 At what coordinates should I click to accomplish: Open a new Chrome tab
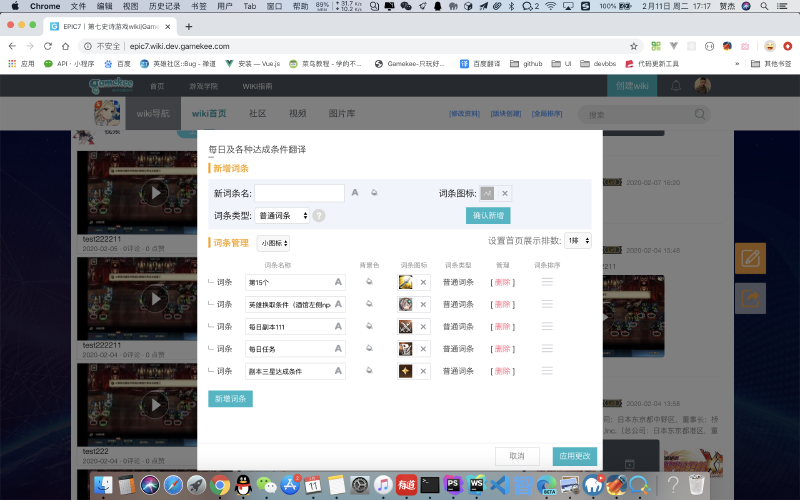(189, 27)
